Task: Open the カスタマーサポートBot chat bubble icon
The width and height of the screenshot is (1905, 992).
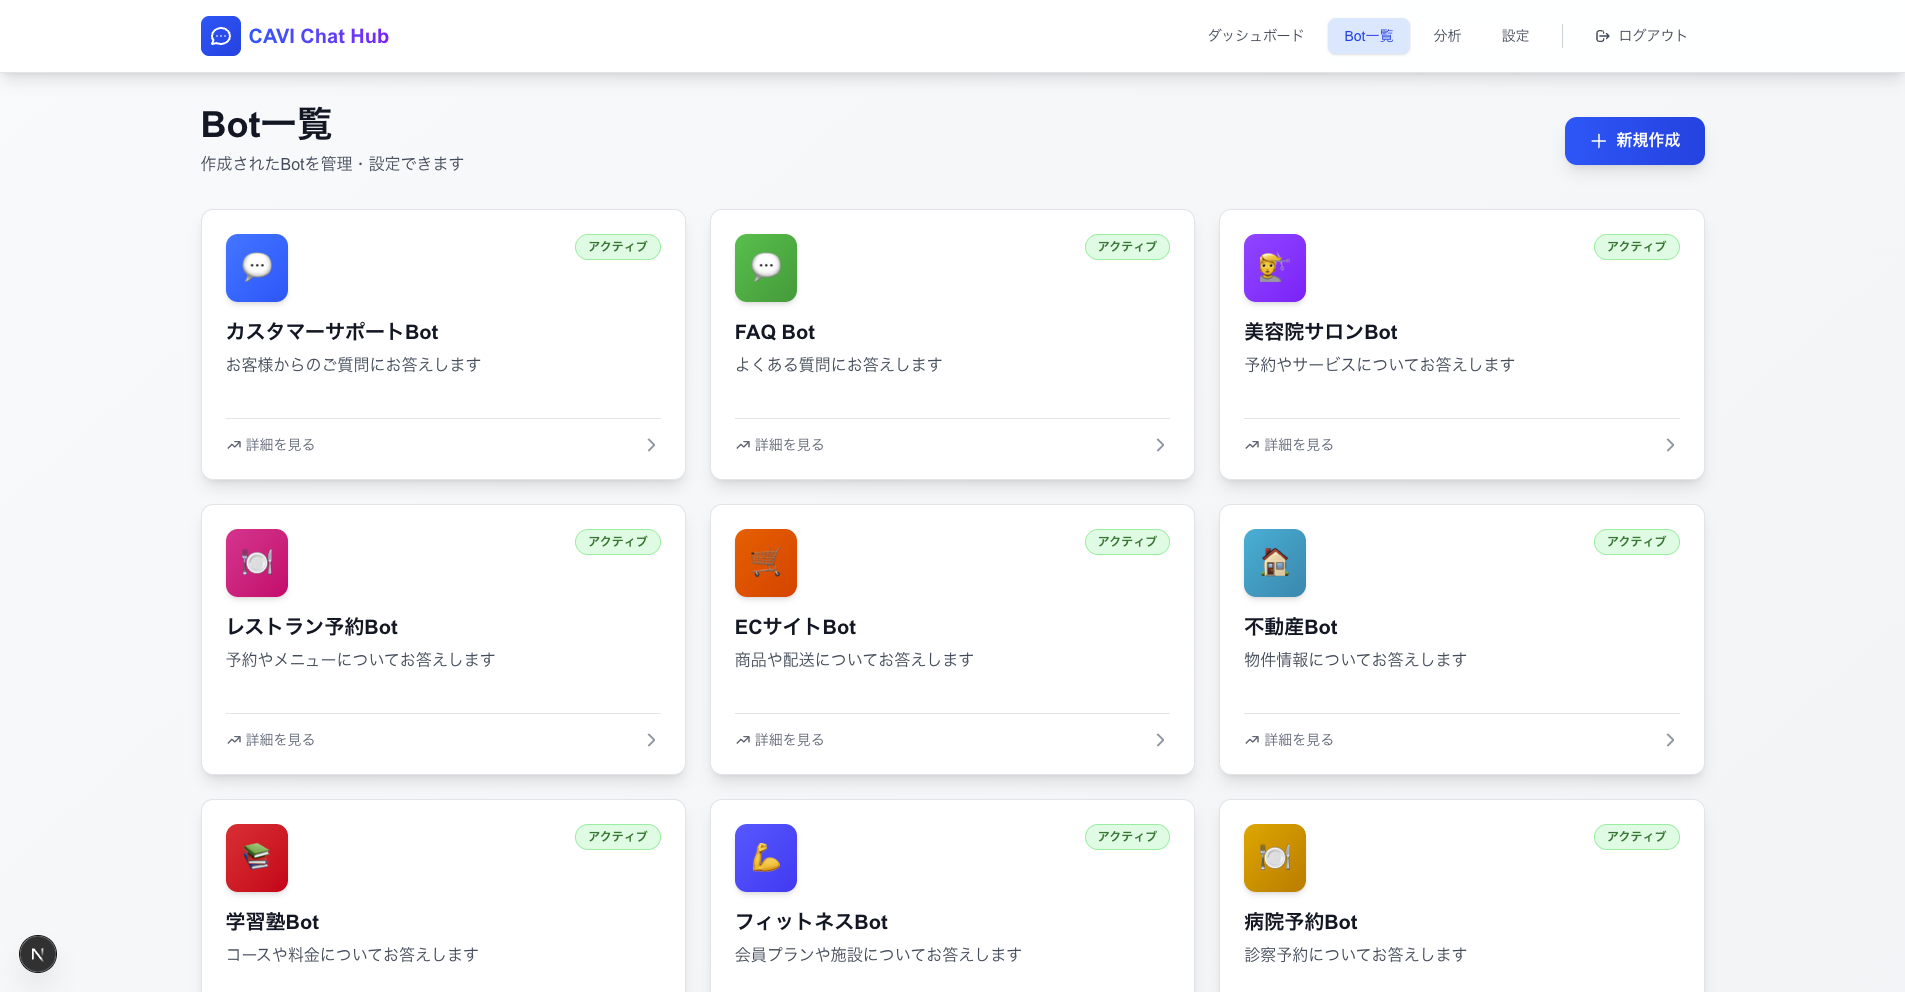Action: coord(257,268)
